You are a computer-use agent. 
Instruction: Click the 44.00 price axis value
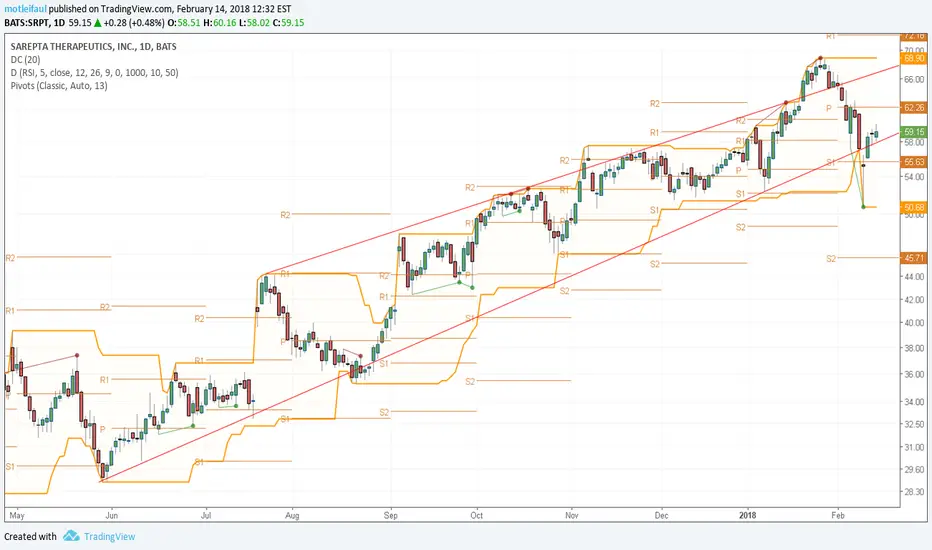pos(914,276)
